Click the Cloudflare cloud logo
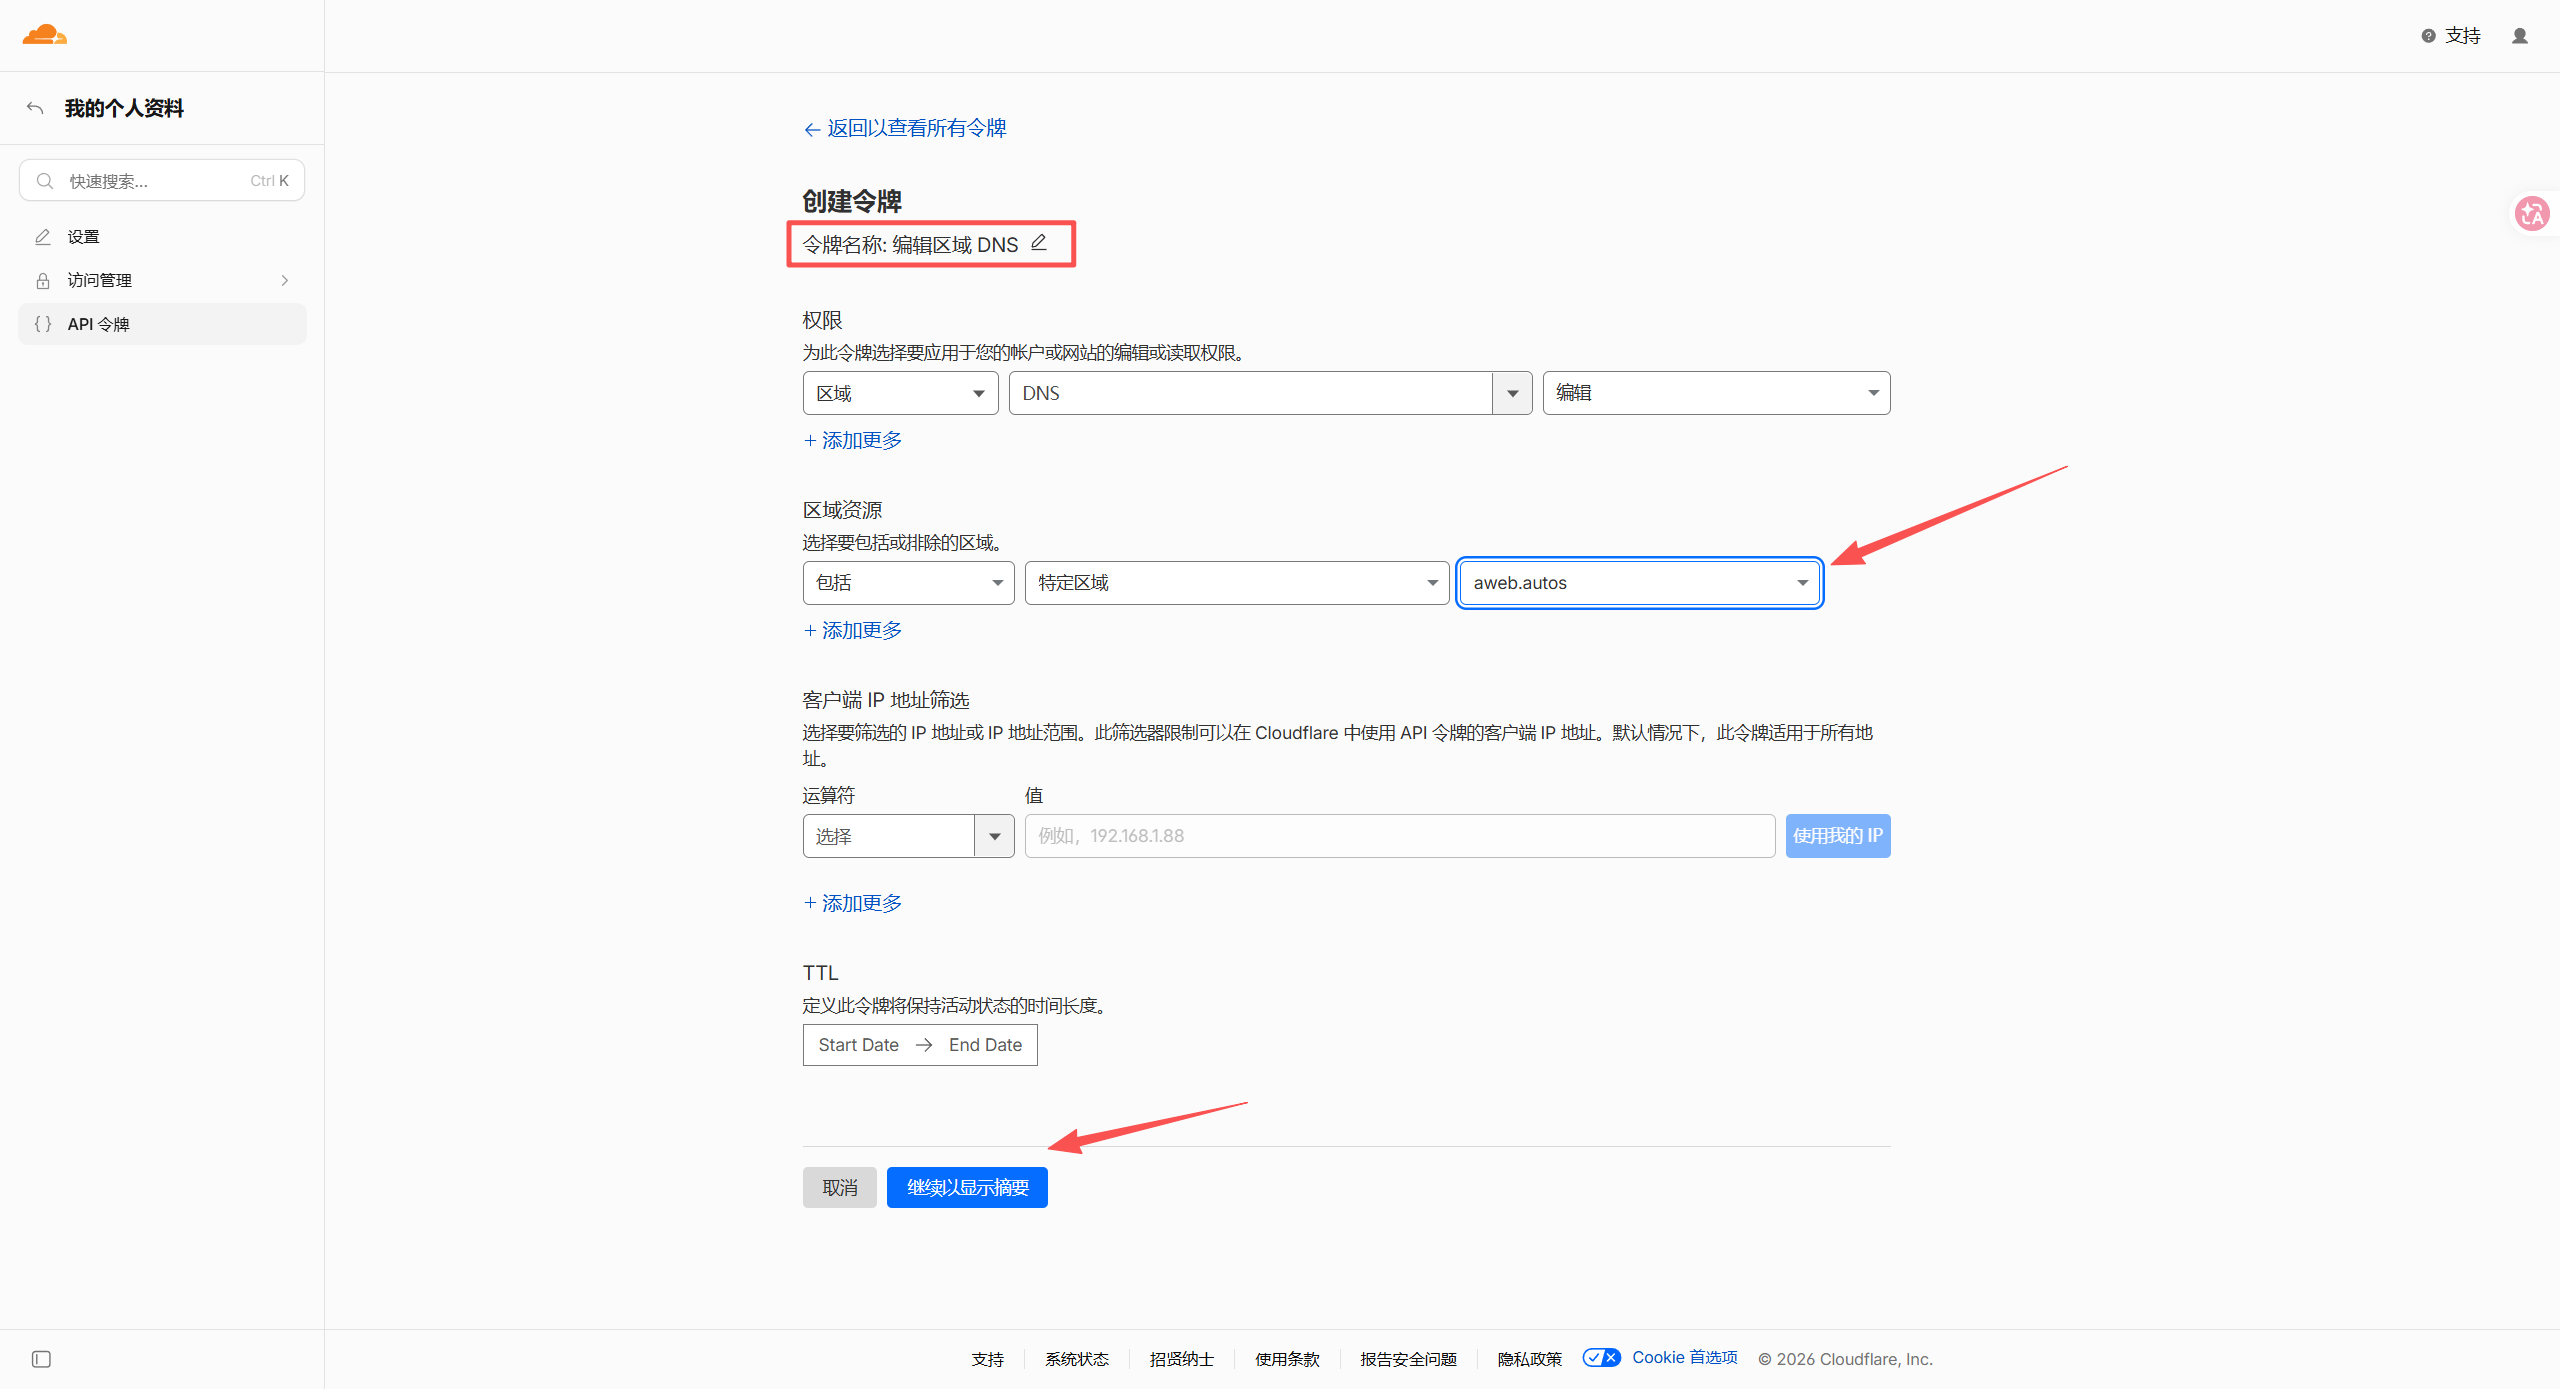The width and height of the screenshot is (2560, 1389). click(44, 35)
